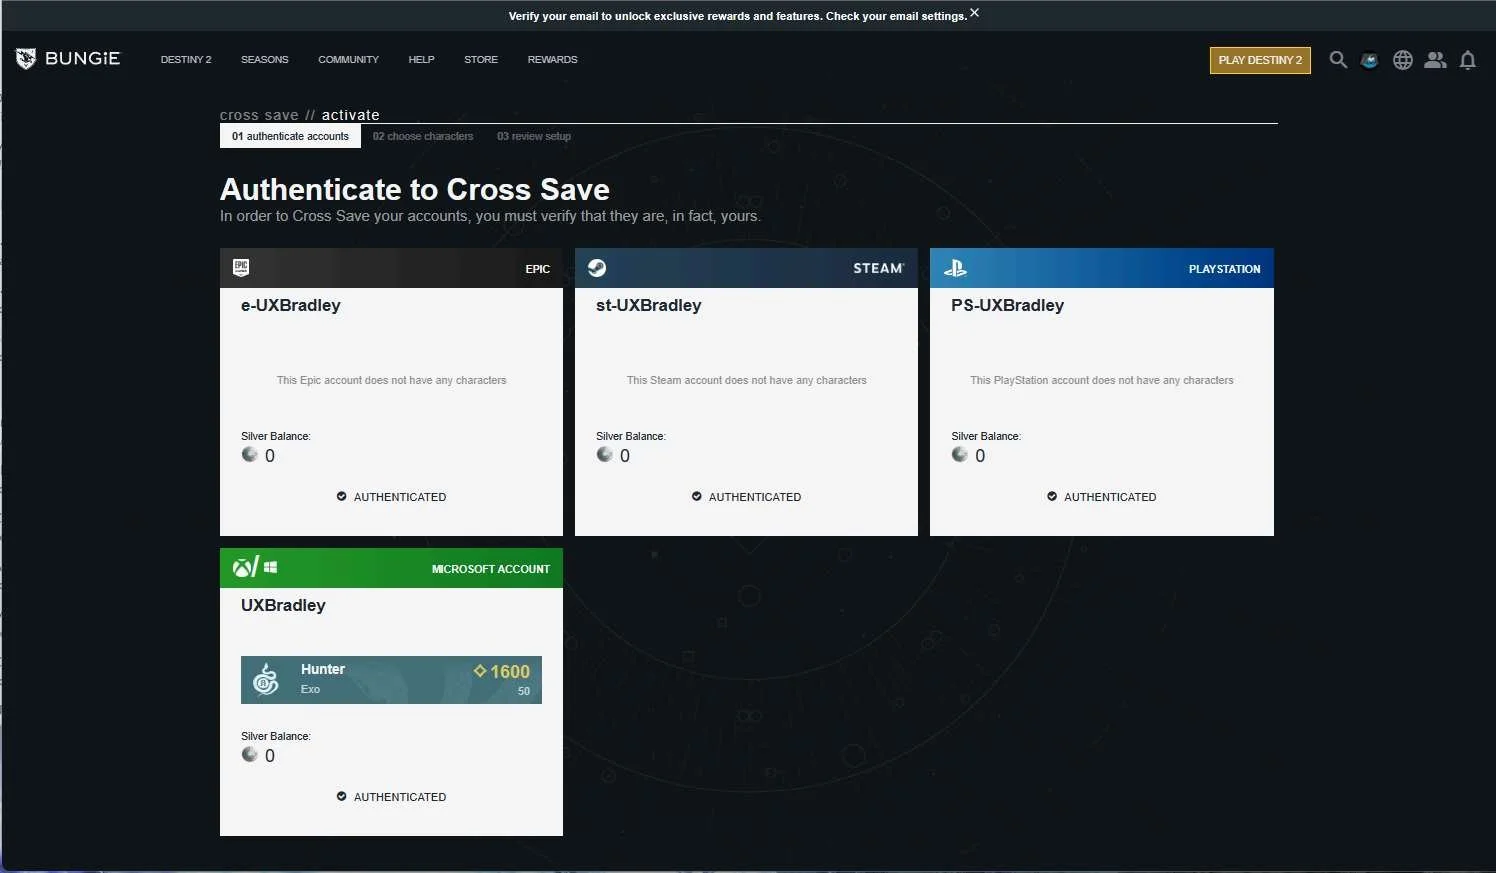Screen dimensions: 1496x873
Task: Open the Help menu
Action: pos(421,60)
